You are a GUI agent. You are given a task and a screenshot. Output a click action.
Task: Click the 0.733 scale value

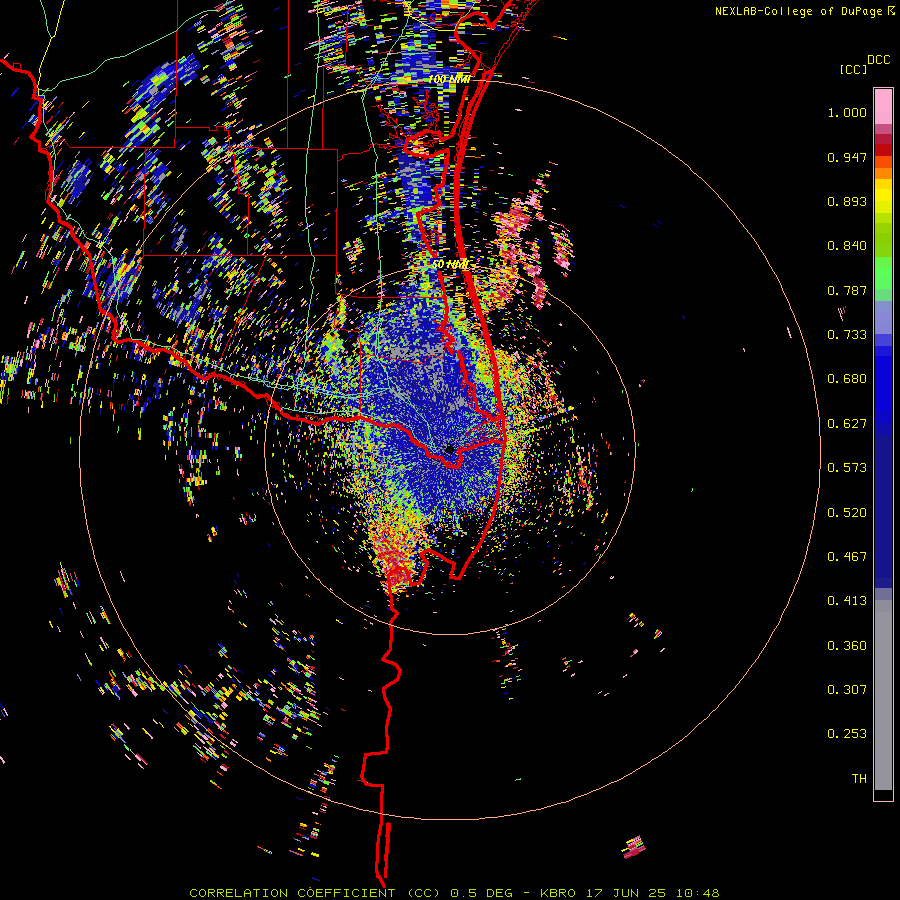(x=847, y=335)
